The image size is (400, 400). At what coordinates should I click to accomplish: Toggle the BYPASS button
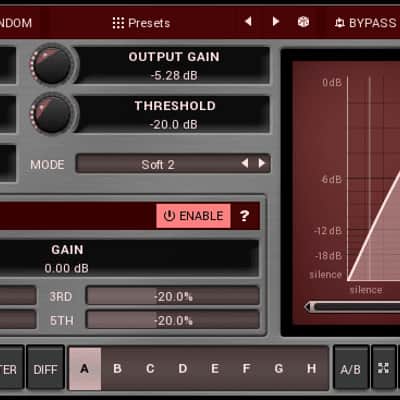(366, 23)
